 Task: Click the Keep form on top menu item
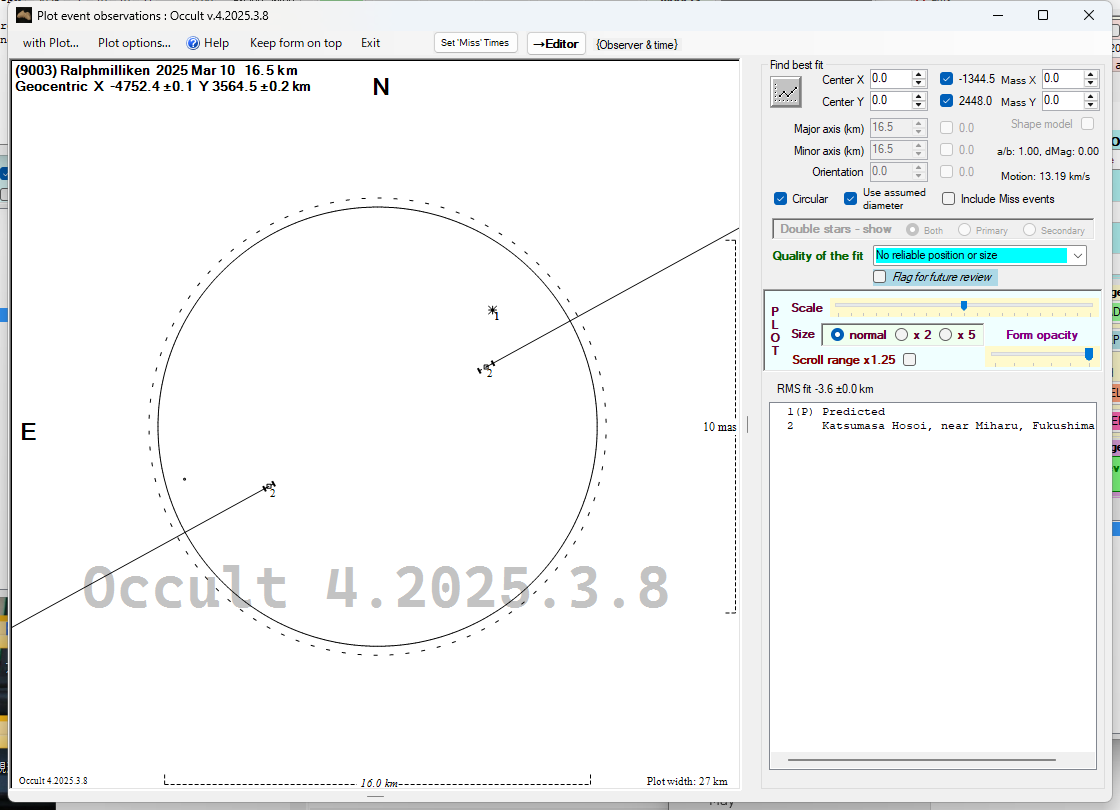point(295,43)
